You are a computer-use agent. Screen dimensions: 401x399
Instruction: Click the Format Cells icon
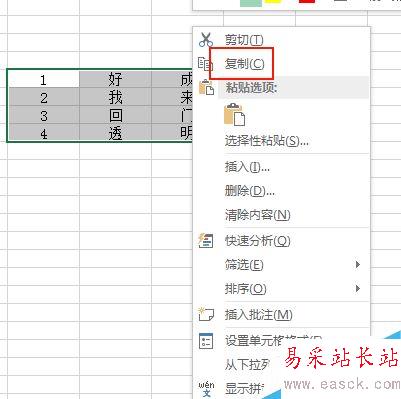[x=206, y=341]
